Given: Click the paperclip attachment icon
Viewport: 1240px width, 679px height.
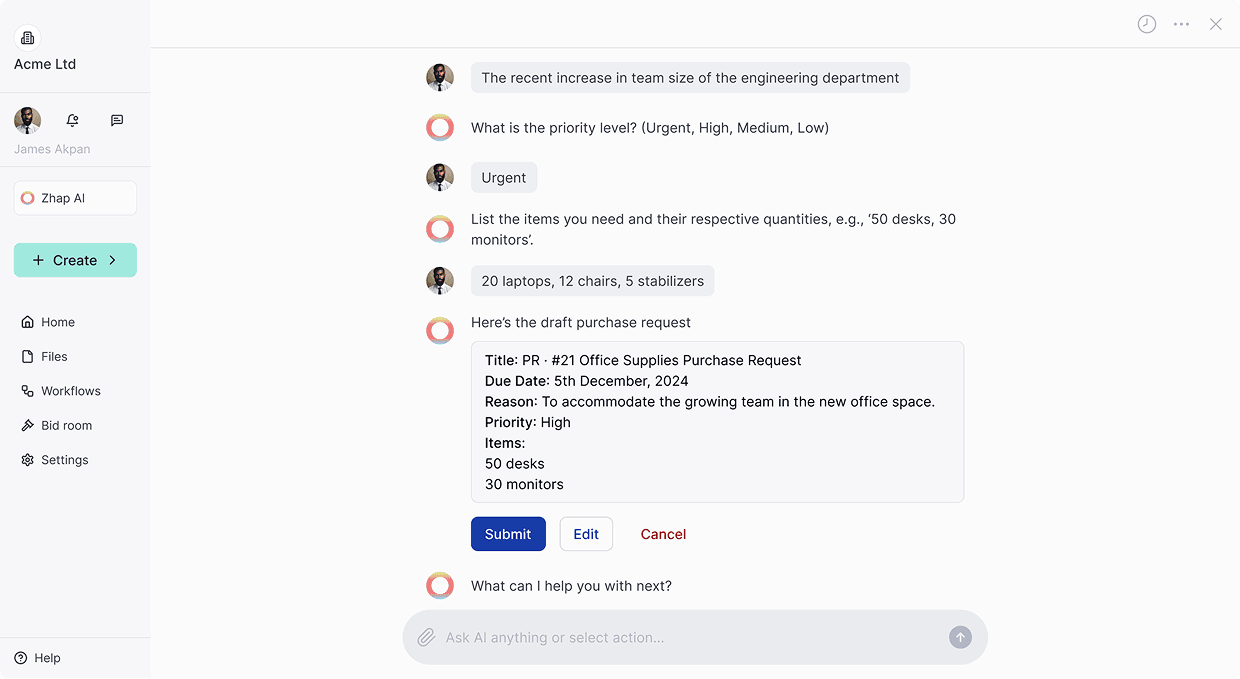Looking at the screenshot, I should [x=426, y=637].
